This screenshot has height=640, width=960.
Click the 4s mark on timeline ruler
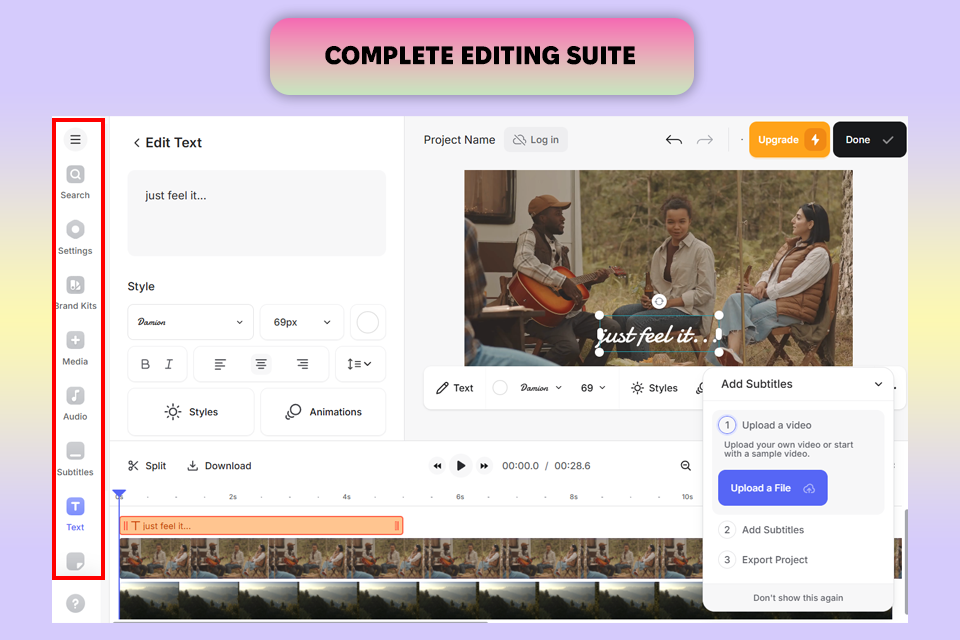[347, 497]
